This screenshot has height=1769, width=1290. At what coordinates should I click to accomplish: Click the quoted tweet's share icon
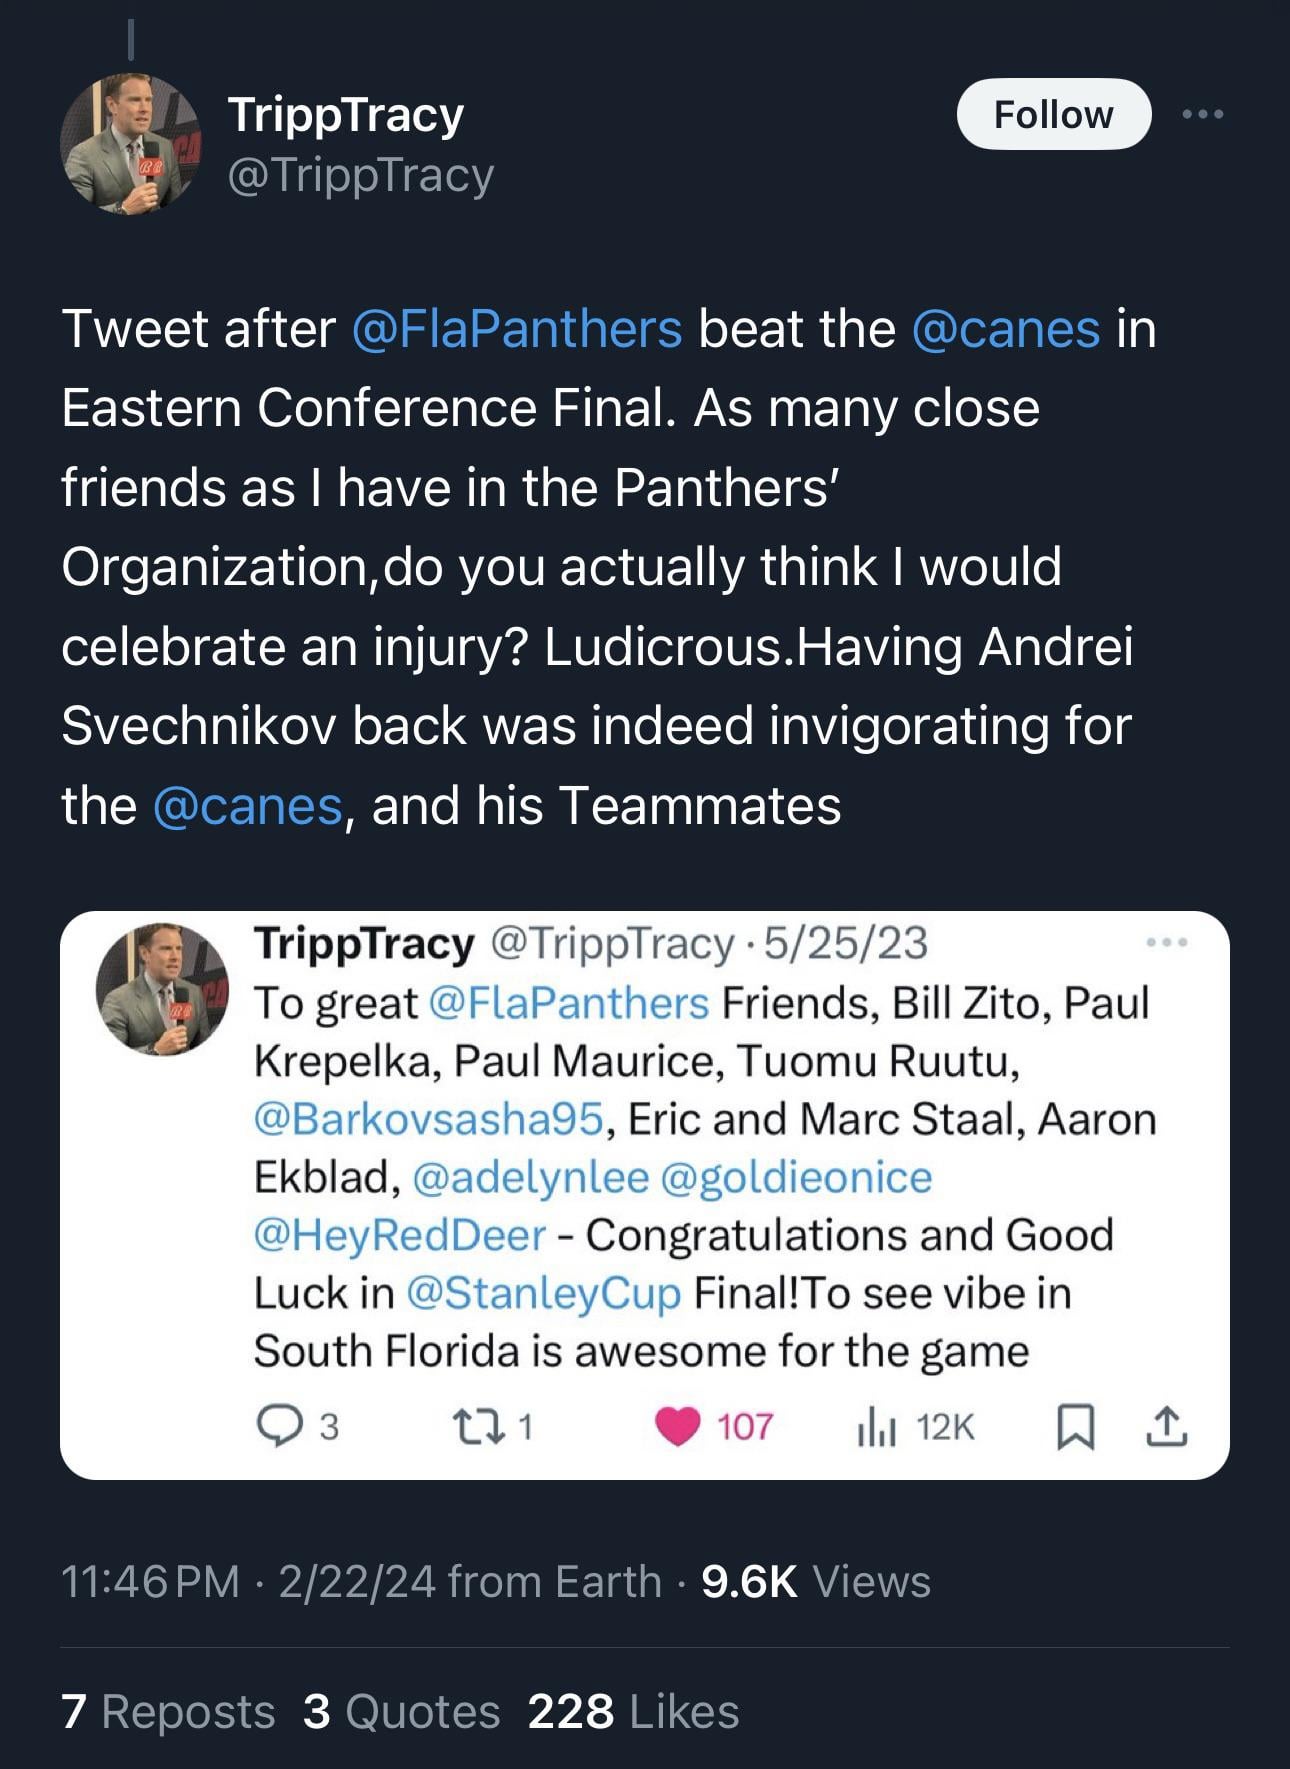pyautogui.click(x=1165, y=1426)
